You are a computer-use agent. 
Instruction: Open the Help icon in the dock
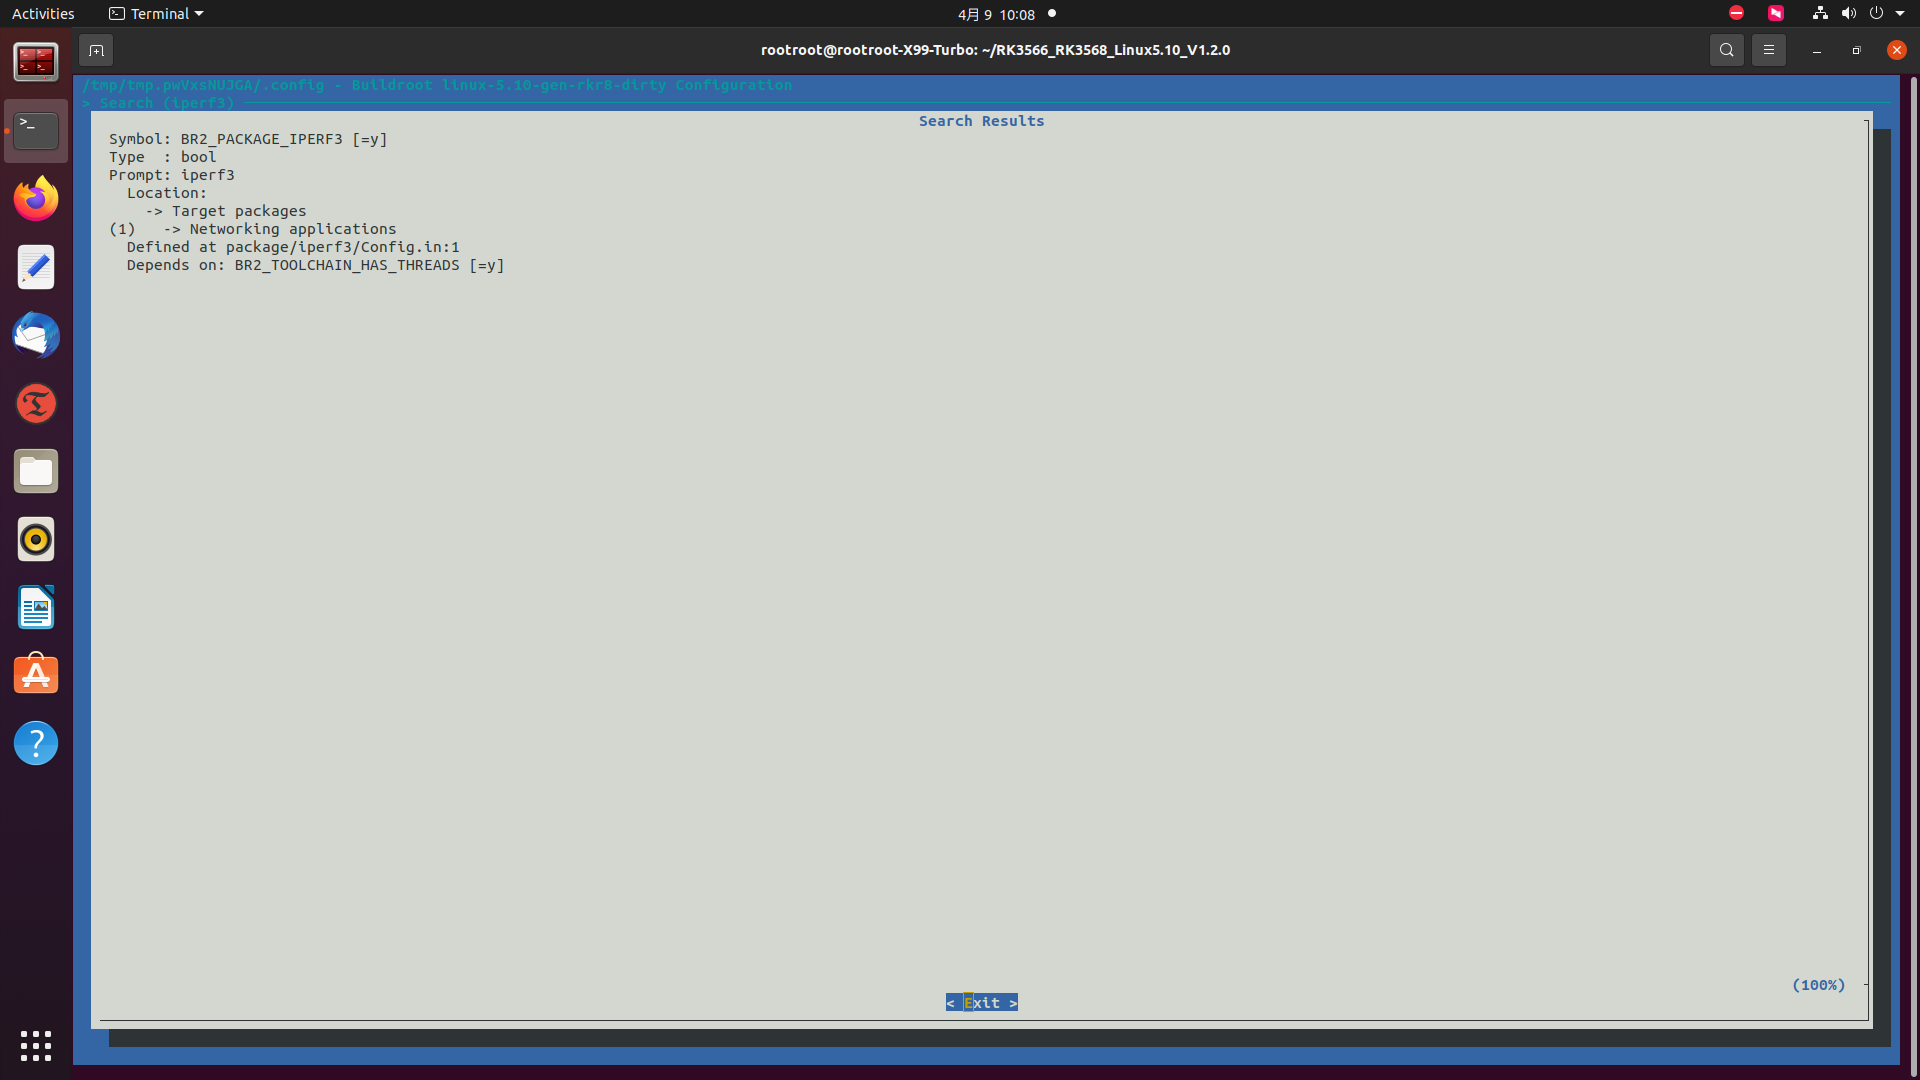coord(36,743)
